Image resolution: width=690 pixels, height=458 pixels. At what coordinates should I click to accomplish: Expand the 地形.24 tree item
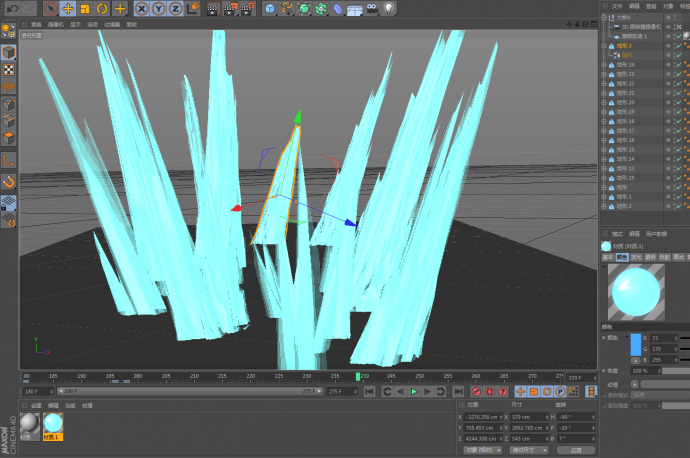pyautogui.click(x=603, y=65)
